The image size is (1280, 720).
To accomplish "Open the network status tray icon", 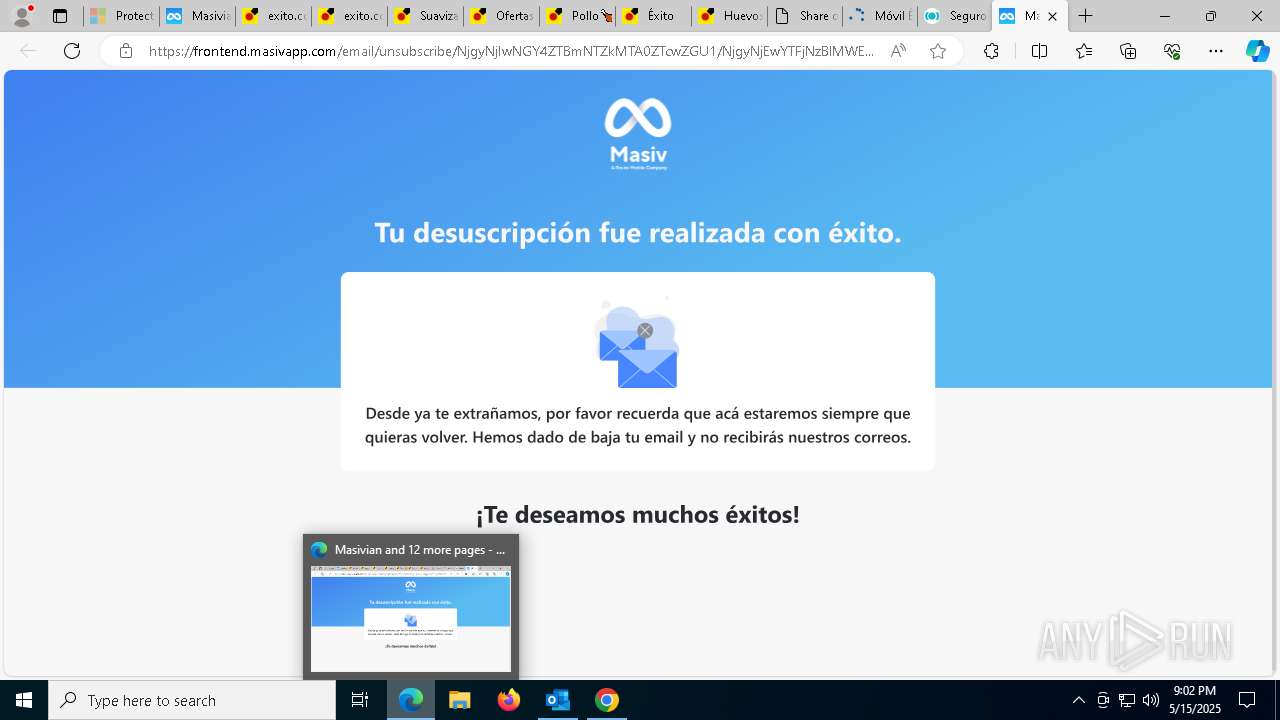I will (x=1126, y=700).
